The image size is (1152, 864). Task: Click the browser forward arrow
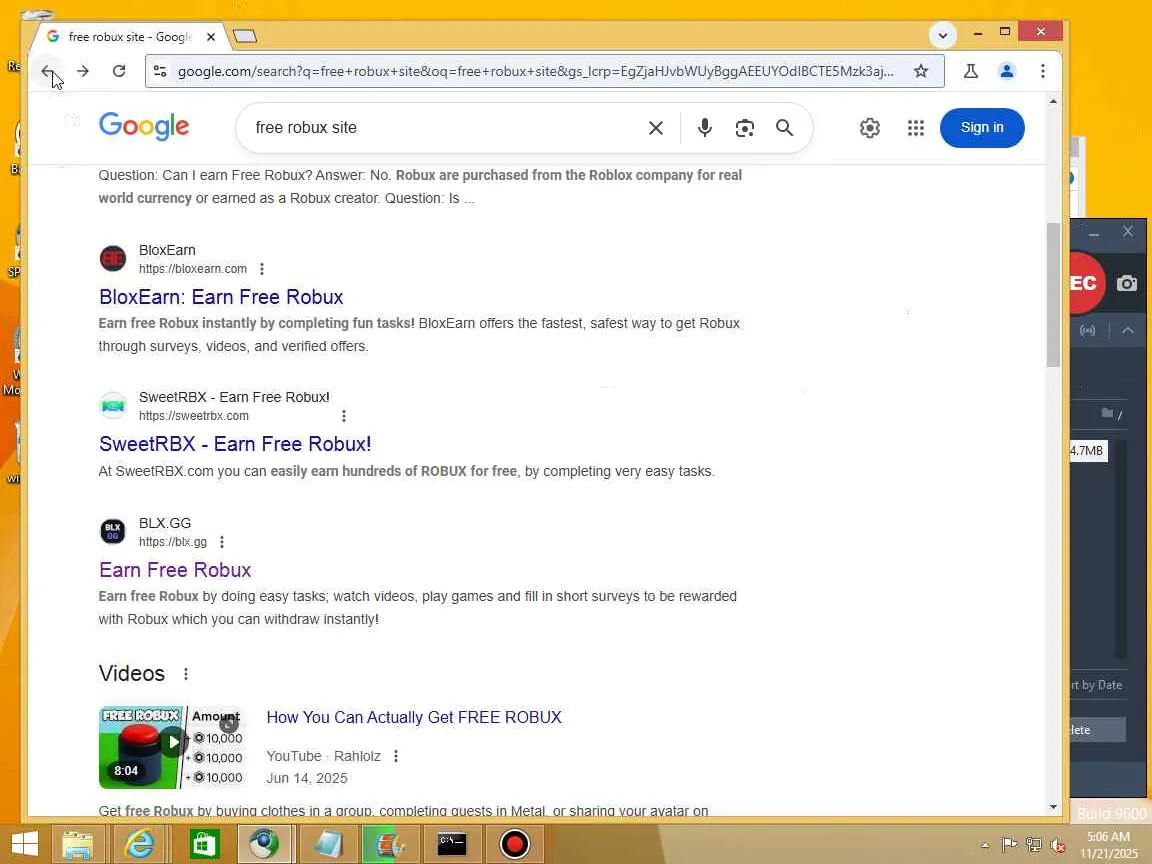[83, 71]
